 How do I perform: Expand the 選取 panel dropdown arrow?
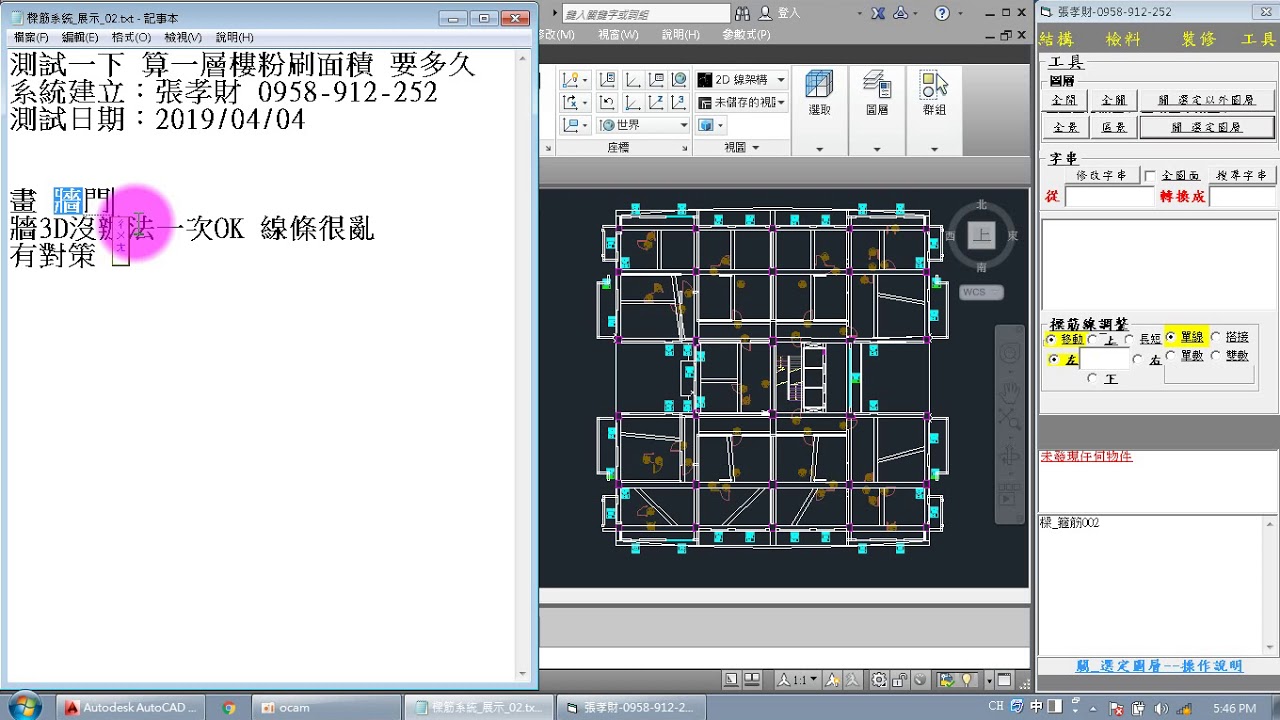[819, 149]
